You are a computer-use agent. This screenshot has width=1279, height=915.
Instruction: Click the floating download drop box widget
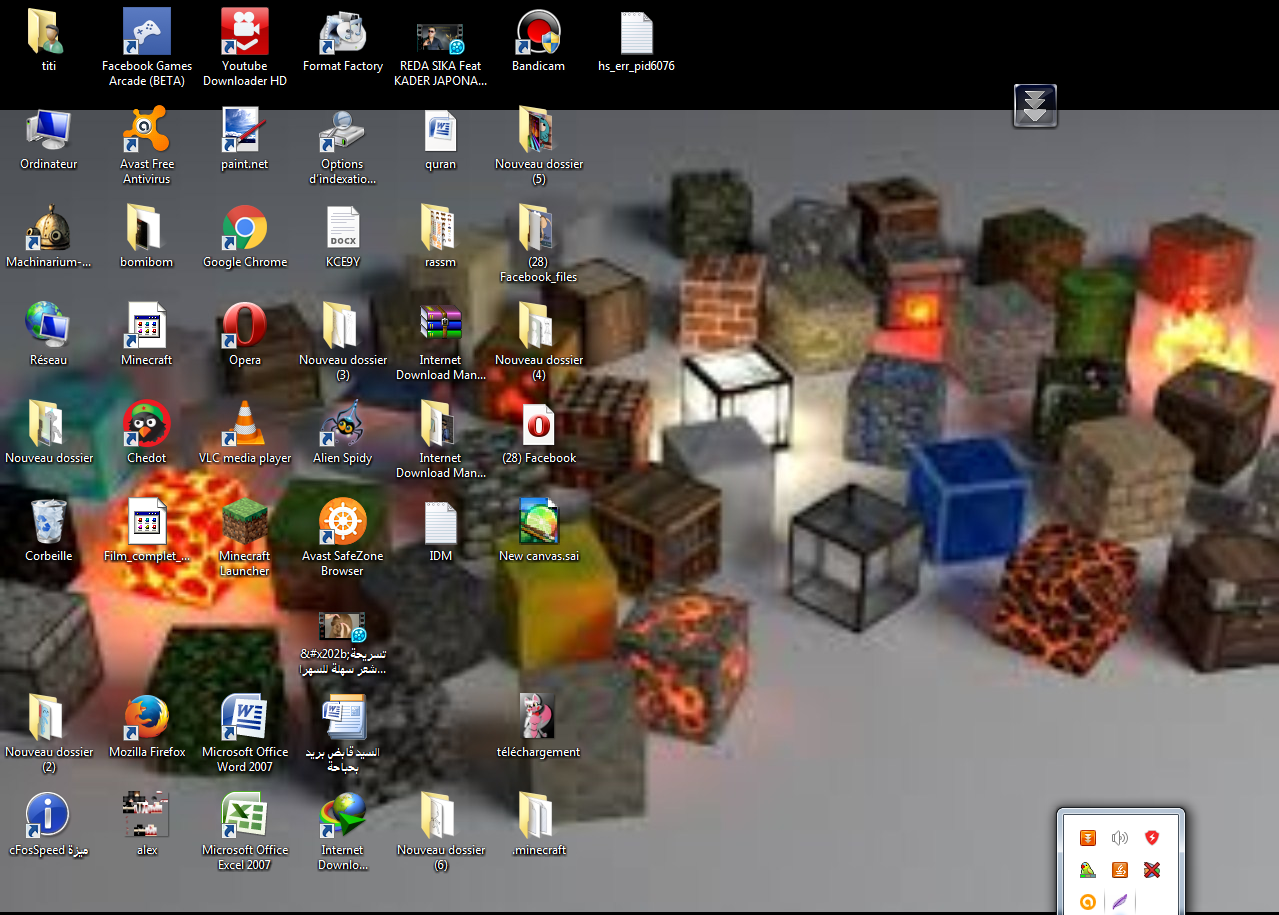point(1035,105)
